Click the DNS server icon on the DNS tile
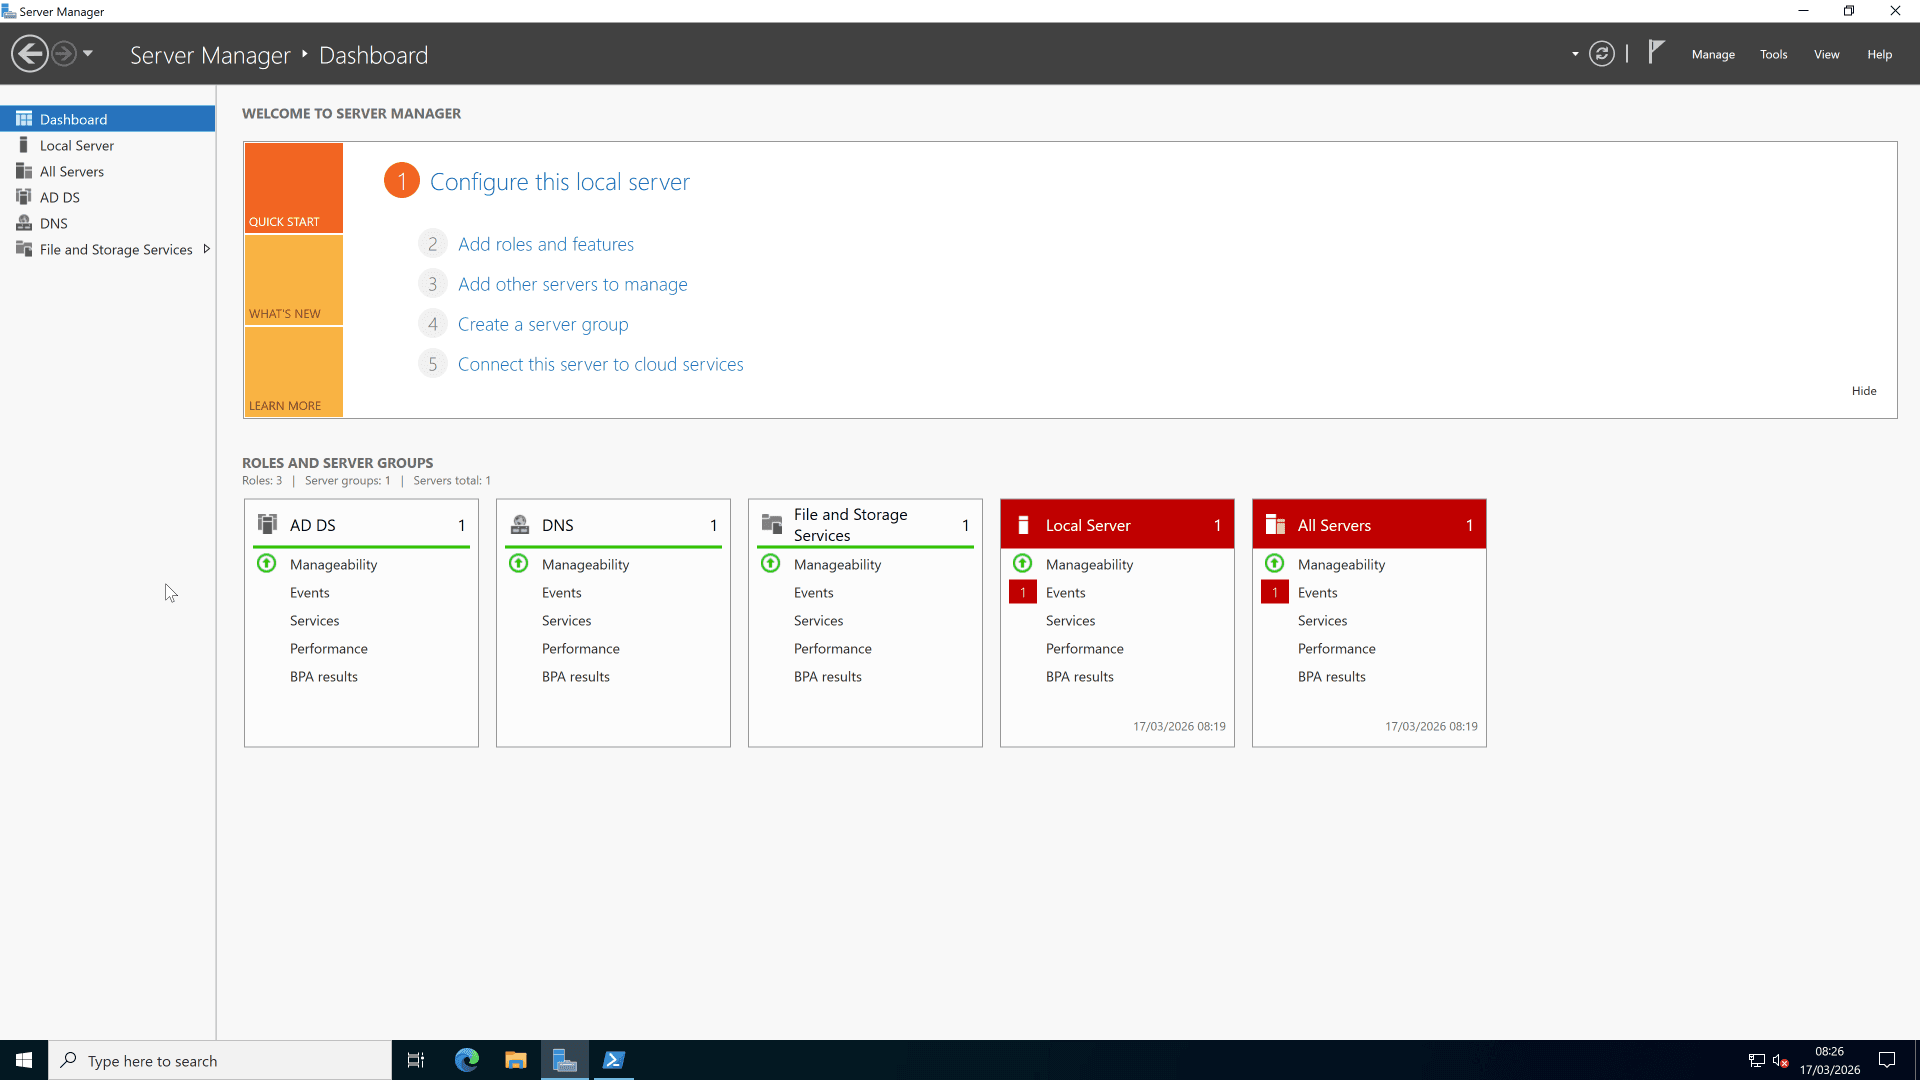 click(519, 523)
